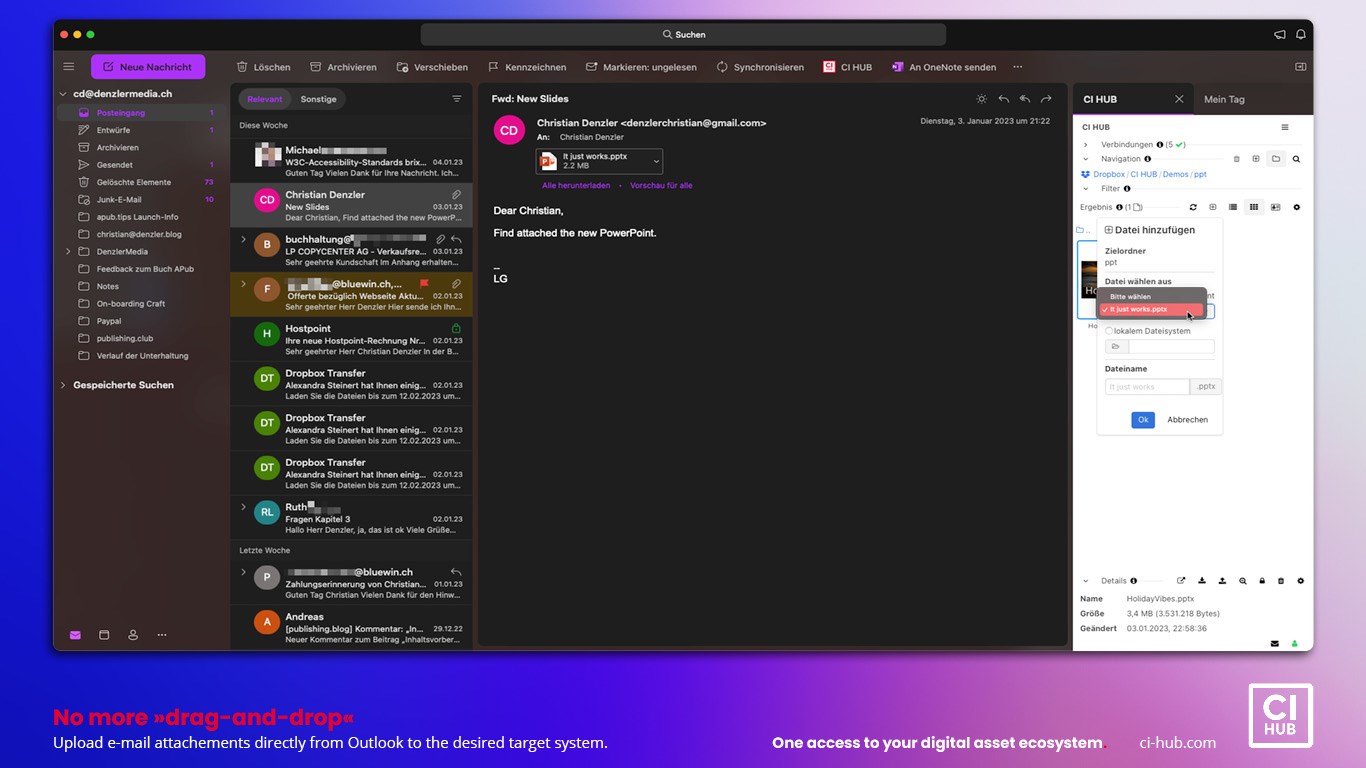Reply all to the open email

[x=1025, y=99]
